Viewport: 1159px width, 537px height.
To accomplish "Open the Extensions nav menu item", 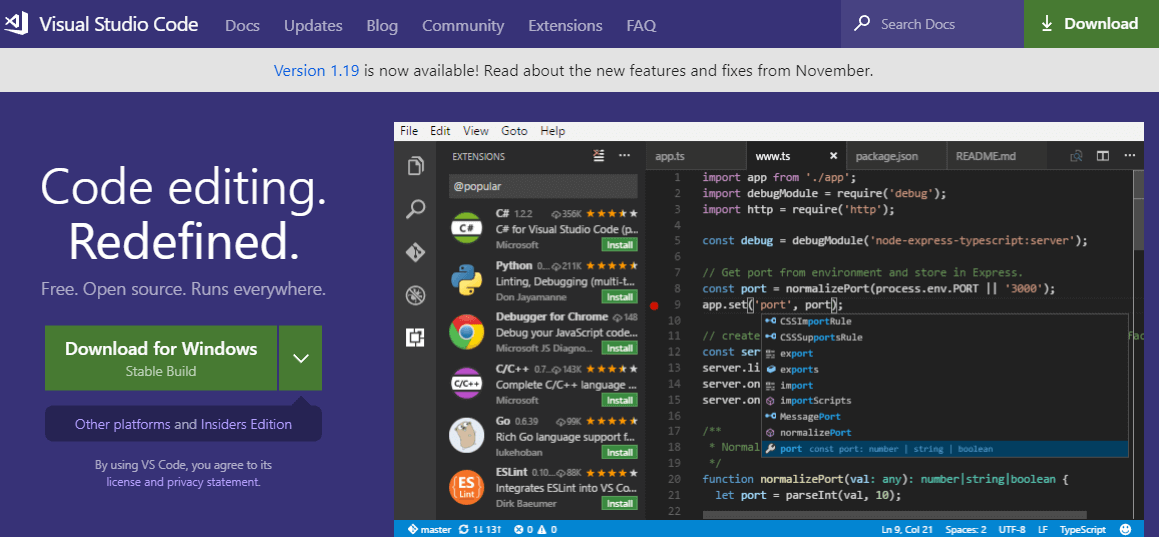I will click(565, 26).
